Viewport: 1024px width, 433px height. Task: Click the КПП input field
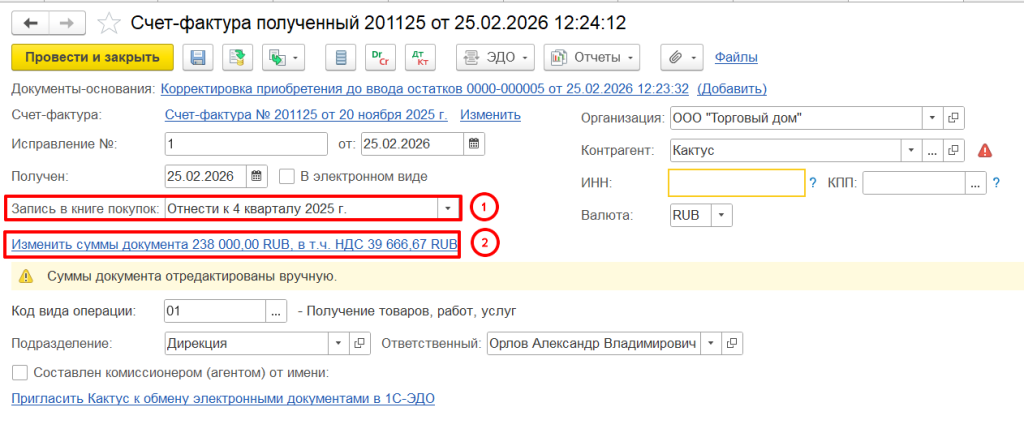[x=914, y=183]
